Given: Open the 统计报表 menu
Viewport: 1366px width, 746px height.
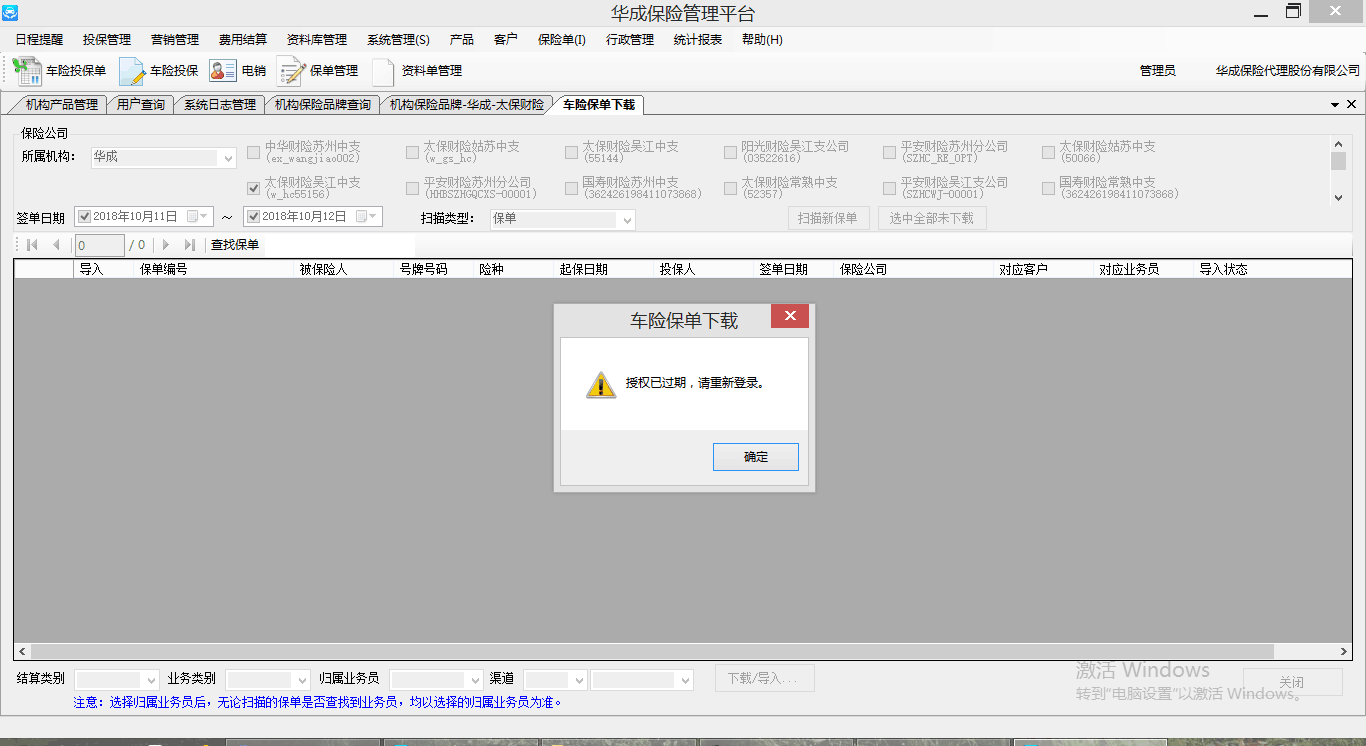Looking at the screenshot, I should (x=698, y=40).
